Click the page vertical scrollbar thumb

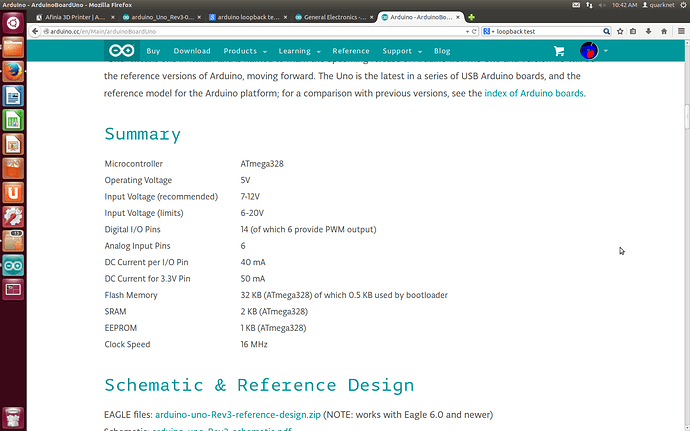tap(686, 117)
